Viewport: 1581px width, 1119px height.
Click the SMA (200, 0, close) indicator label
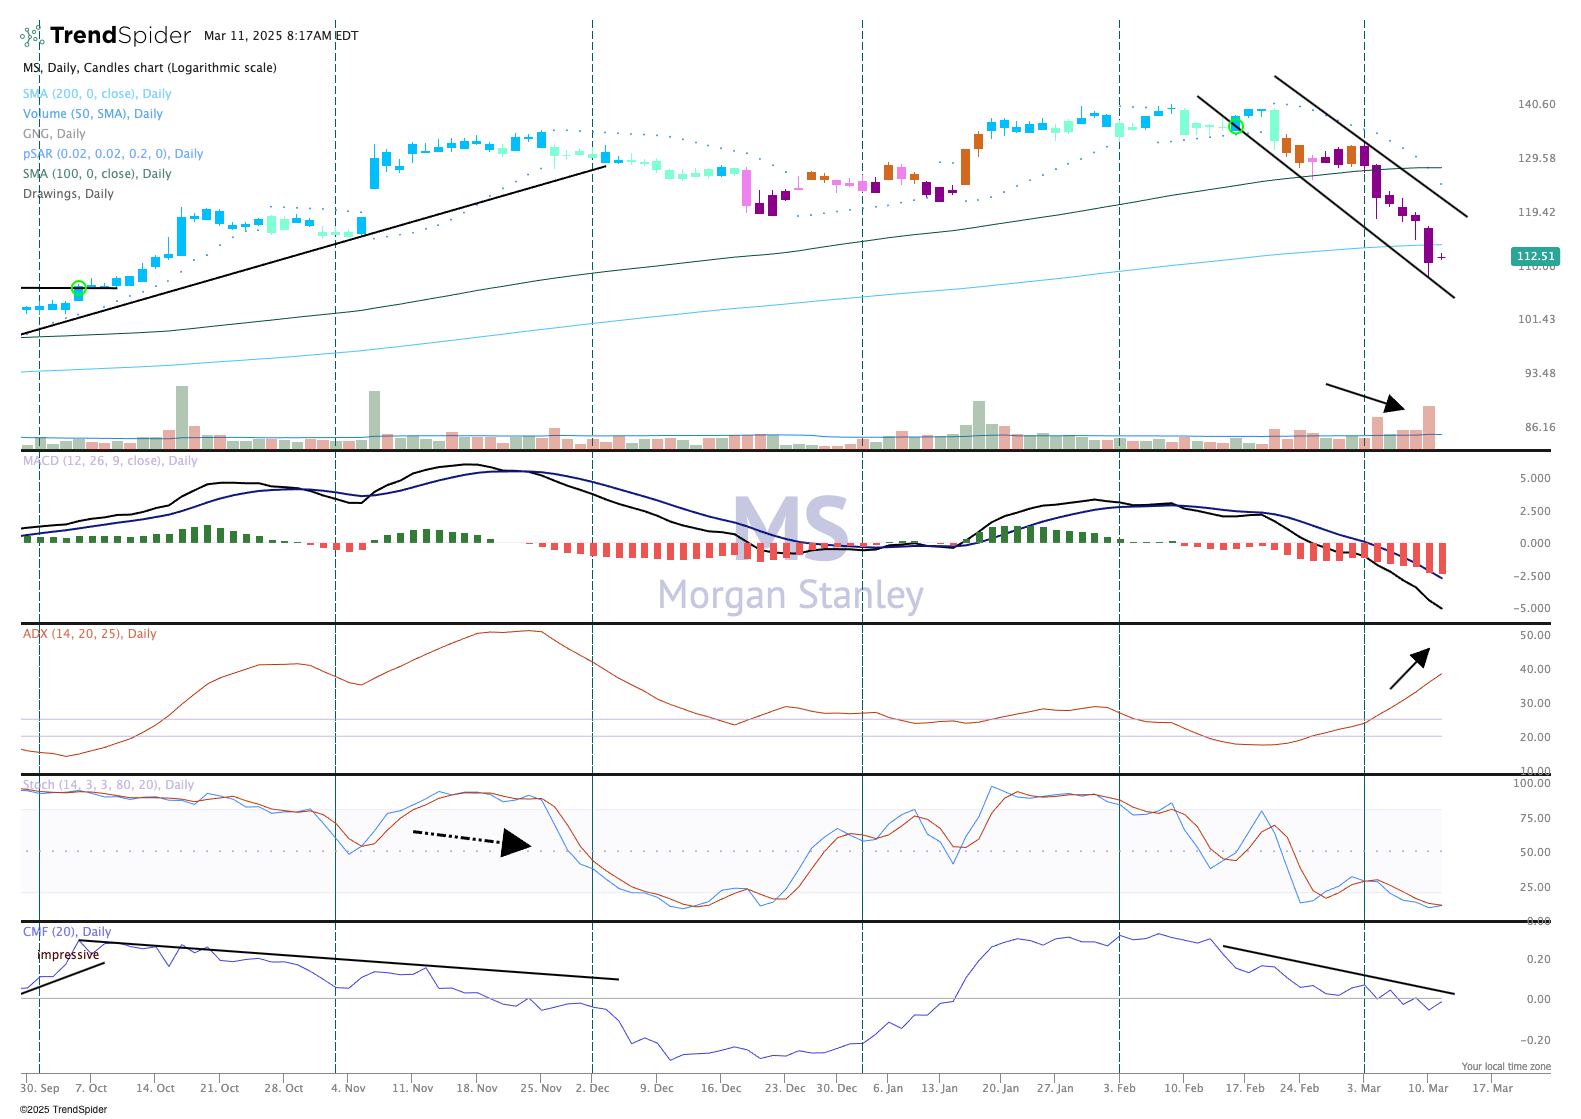[x=97, y=94]
